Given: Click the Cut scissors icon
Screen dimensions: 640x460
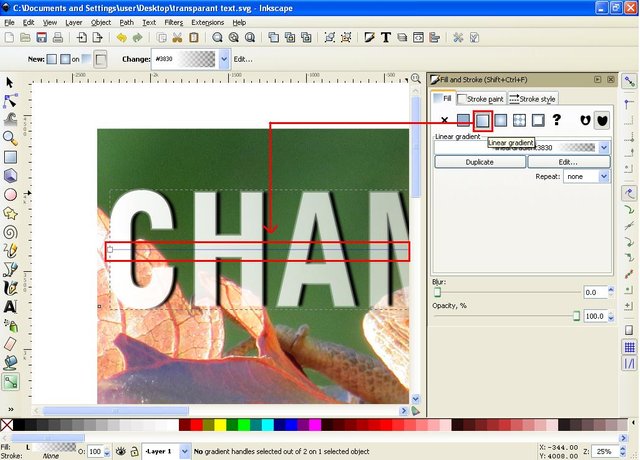Looking at the screenshot, I should pos(177,38).
